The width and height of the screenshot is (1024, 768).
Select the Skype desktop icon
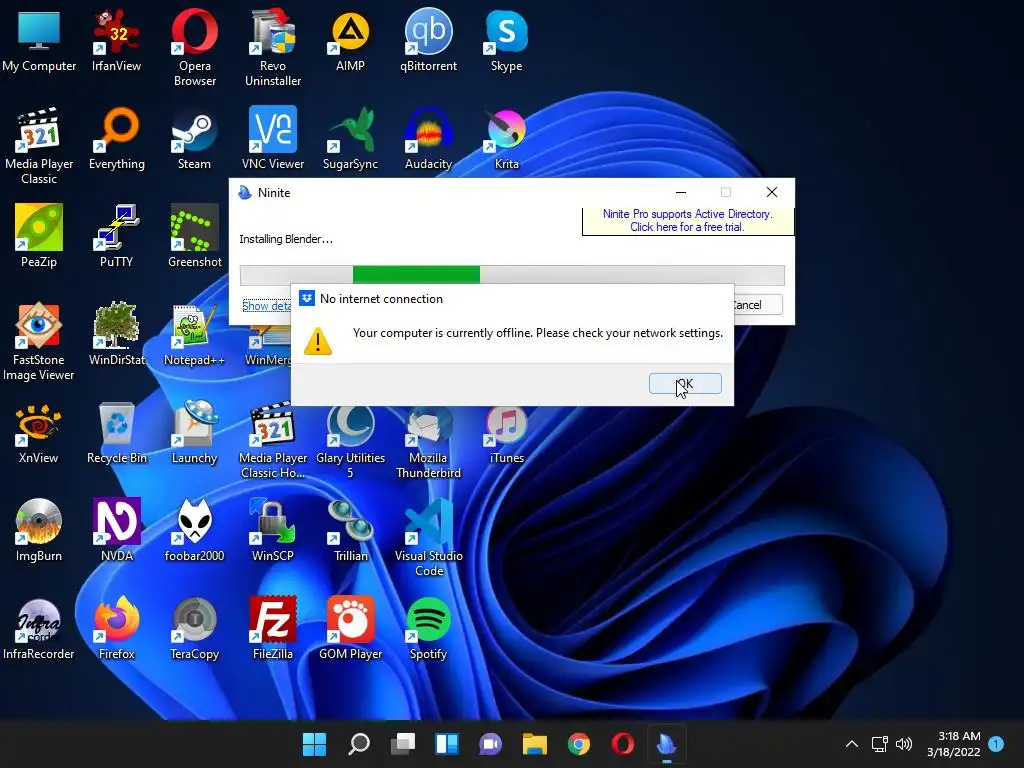tap(507, 40)
